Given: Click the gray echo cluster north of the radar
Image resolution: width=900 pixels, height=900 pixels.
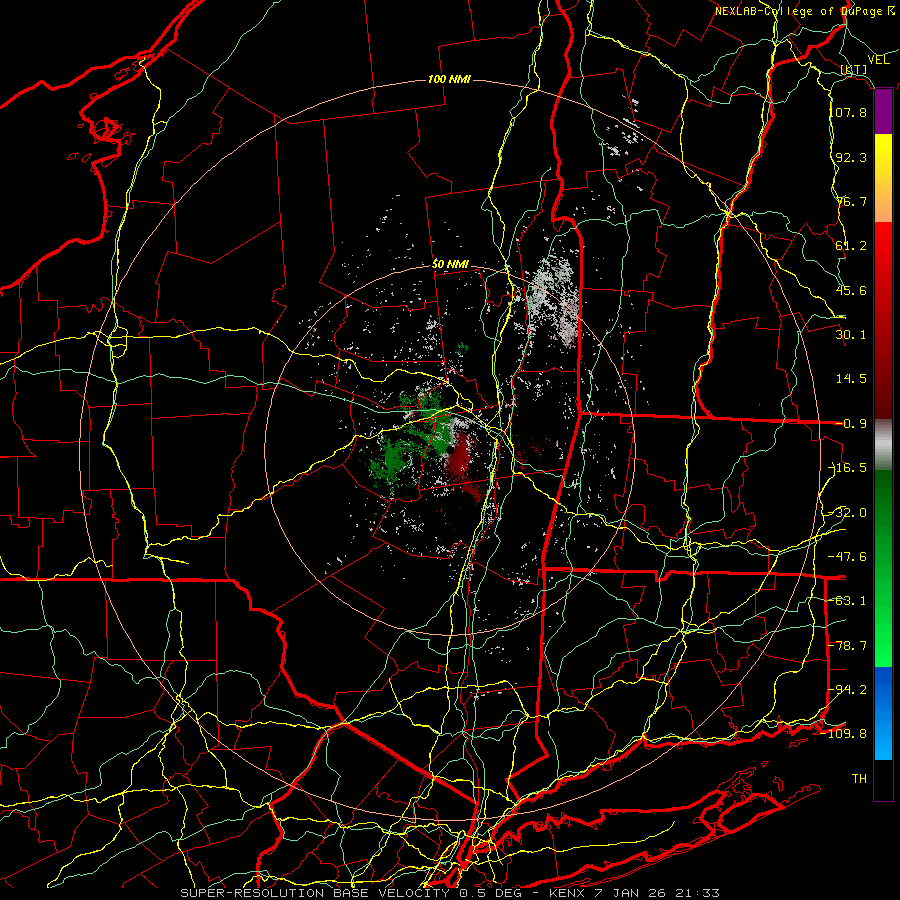Looking at the screenshot, I should click(554, 301).
